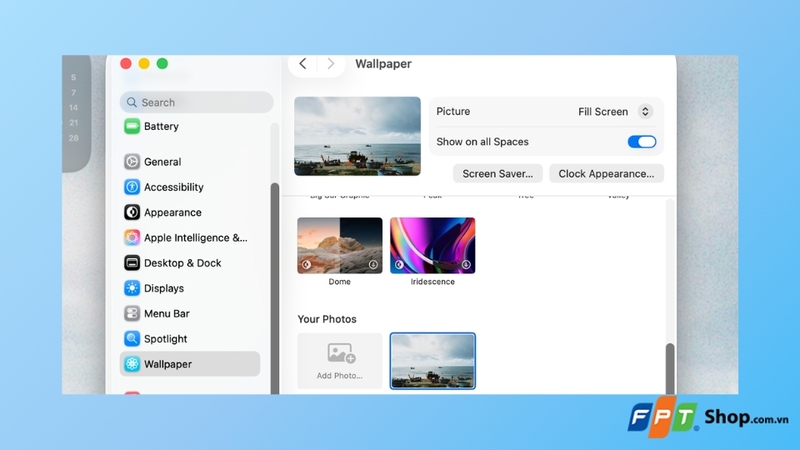Click the current wallpaper preview image
800x450 pixels.
(357, 136)
